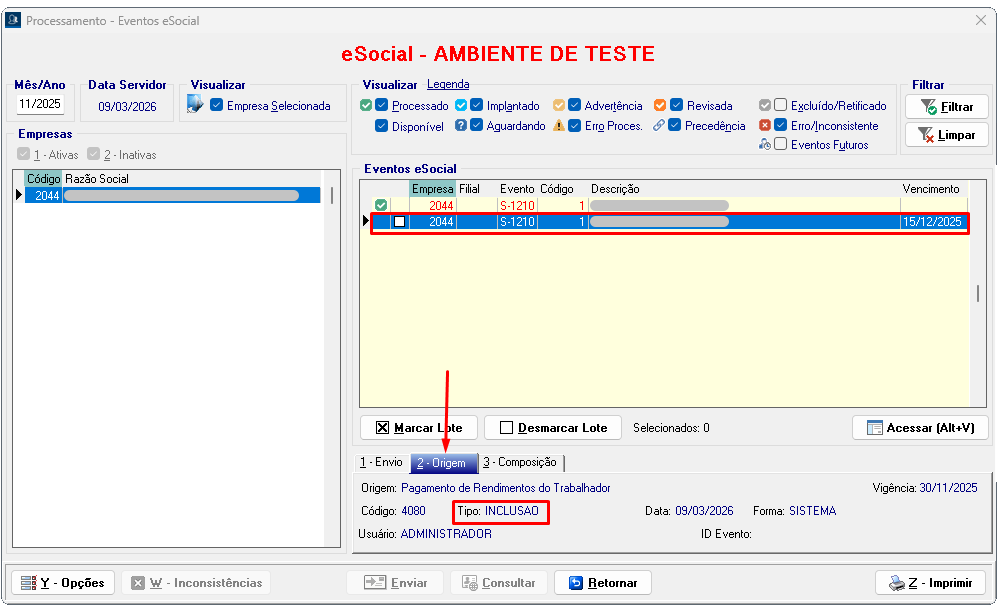Enable the Excluído/Retificado checkbox
The width and height of the screenshot is (997, 612).
click(x=780, y=105)
